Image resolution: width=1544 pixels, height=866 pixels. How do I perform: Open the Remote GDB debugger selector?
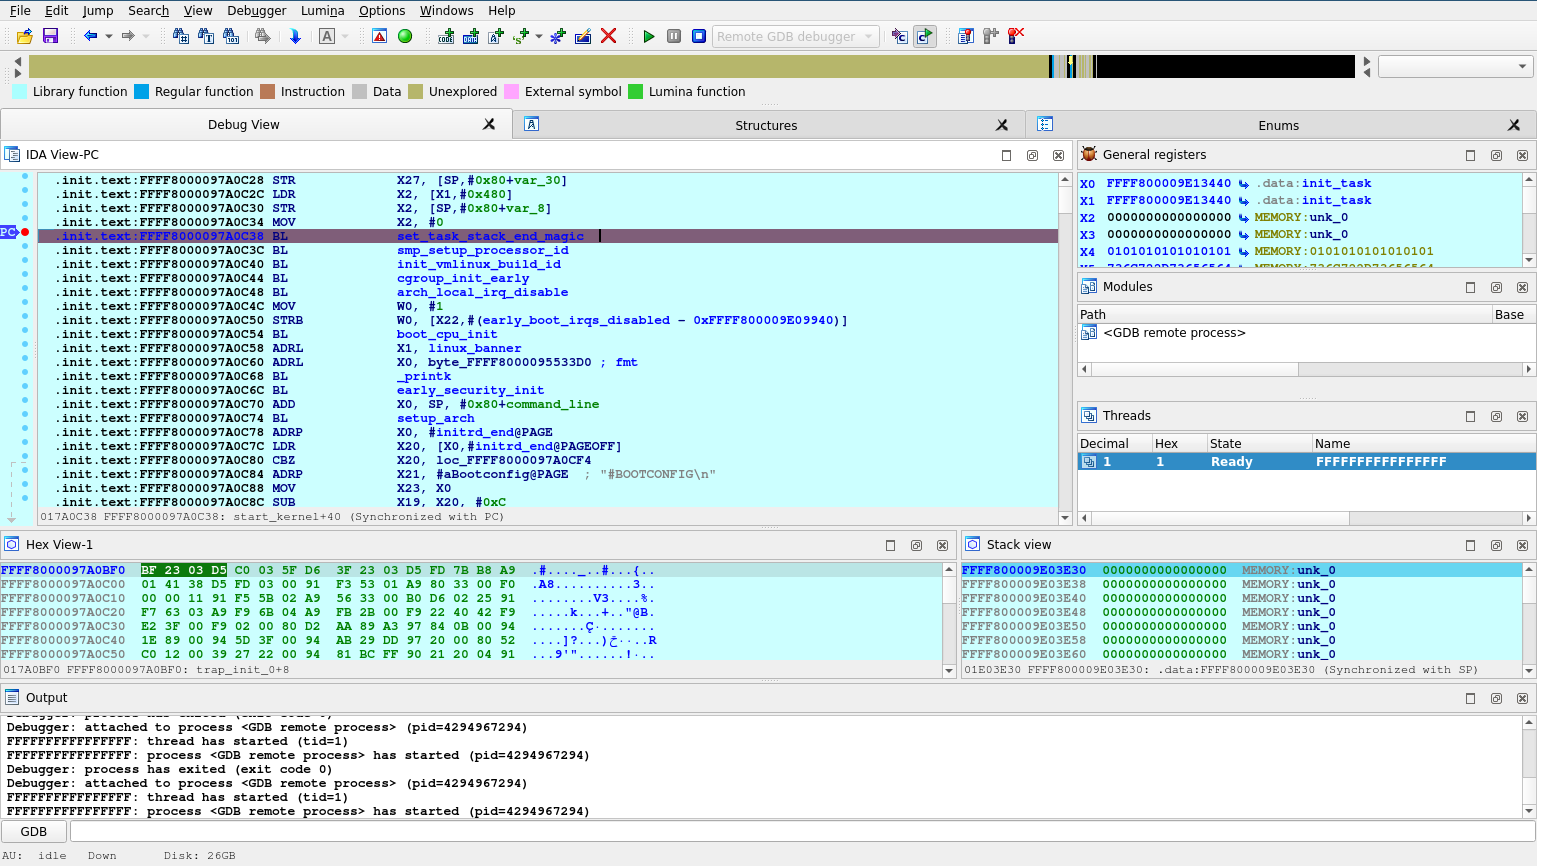click(795, 36)
